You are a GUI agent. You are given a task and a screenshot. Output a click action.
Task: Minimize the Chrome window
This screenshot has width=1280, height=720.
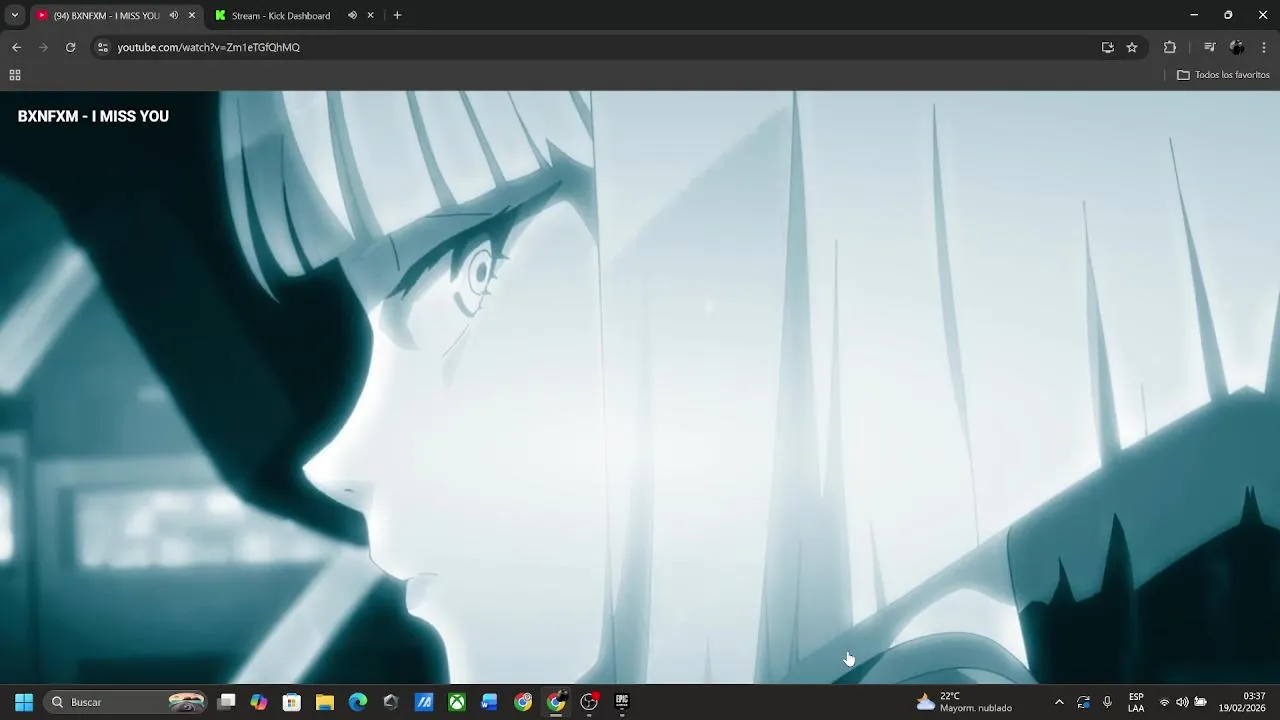pyautogui.click(x=1194, y=15)
